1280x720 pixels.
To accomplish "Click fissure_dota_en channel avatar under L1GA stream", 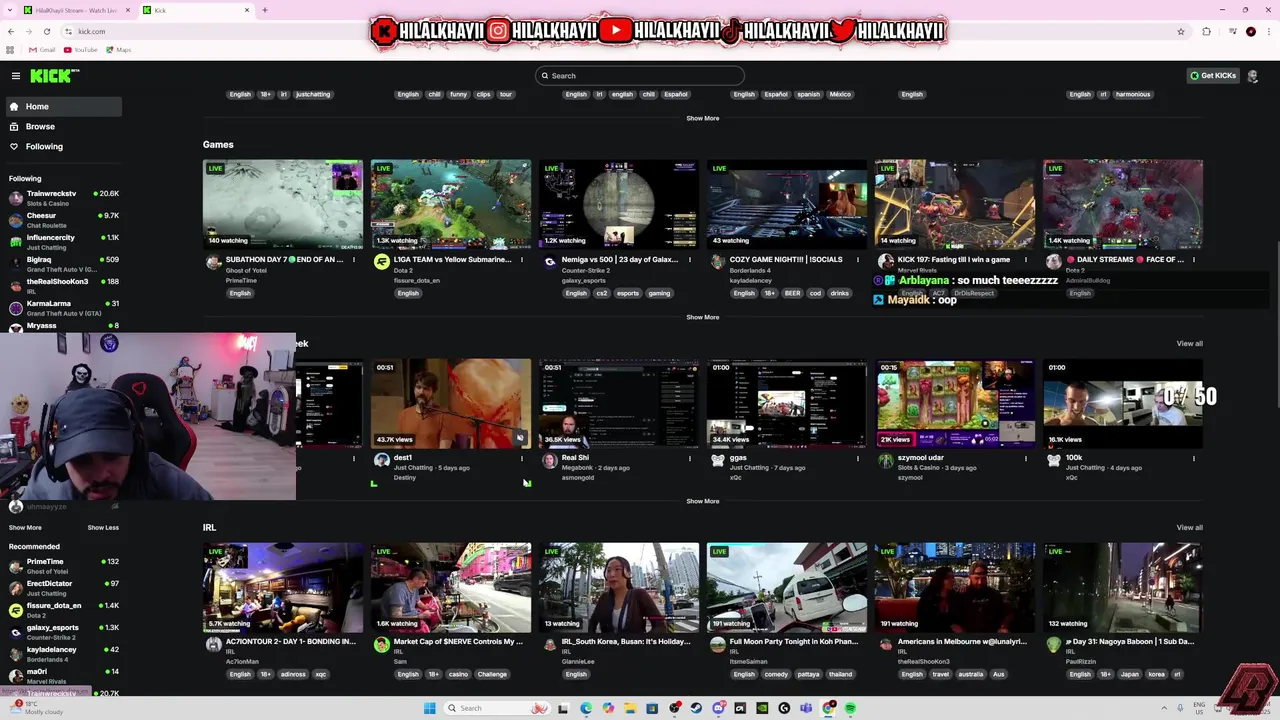I will [x=381, y=262].
